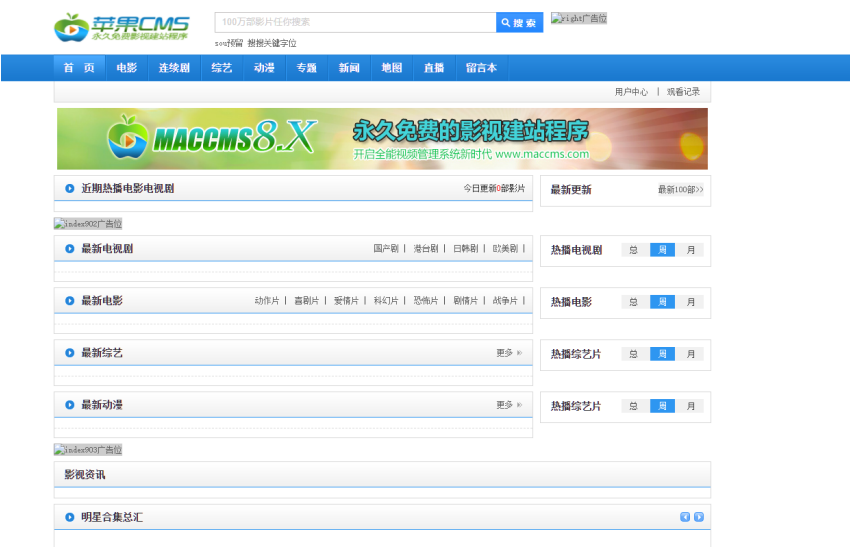Select 总 tab for 热播电影
This screenshot has height=552, width=850.
(x=634, y=302)
